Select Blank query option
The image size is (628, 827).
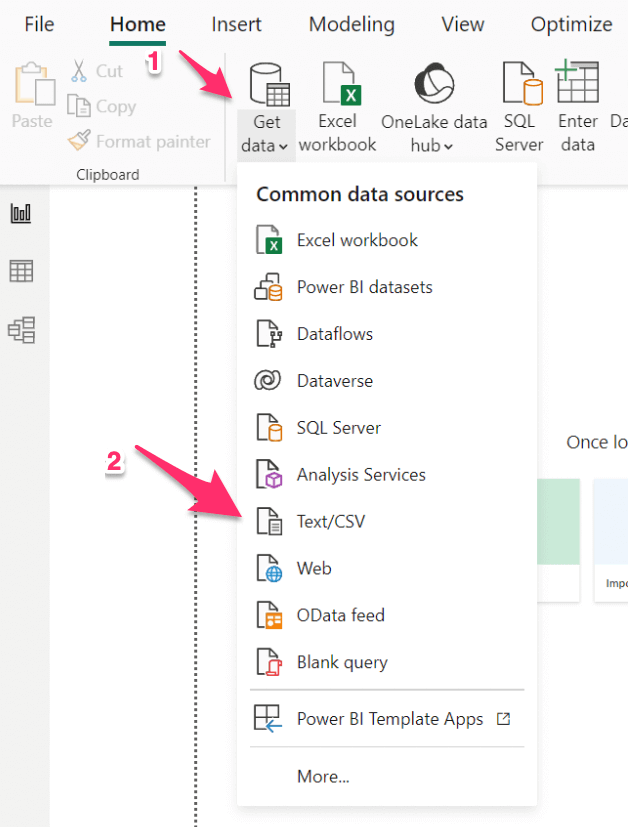pyautogui.click(x=387, y=662)
